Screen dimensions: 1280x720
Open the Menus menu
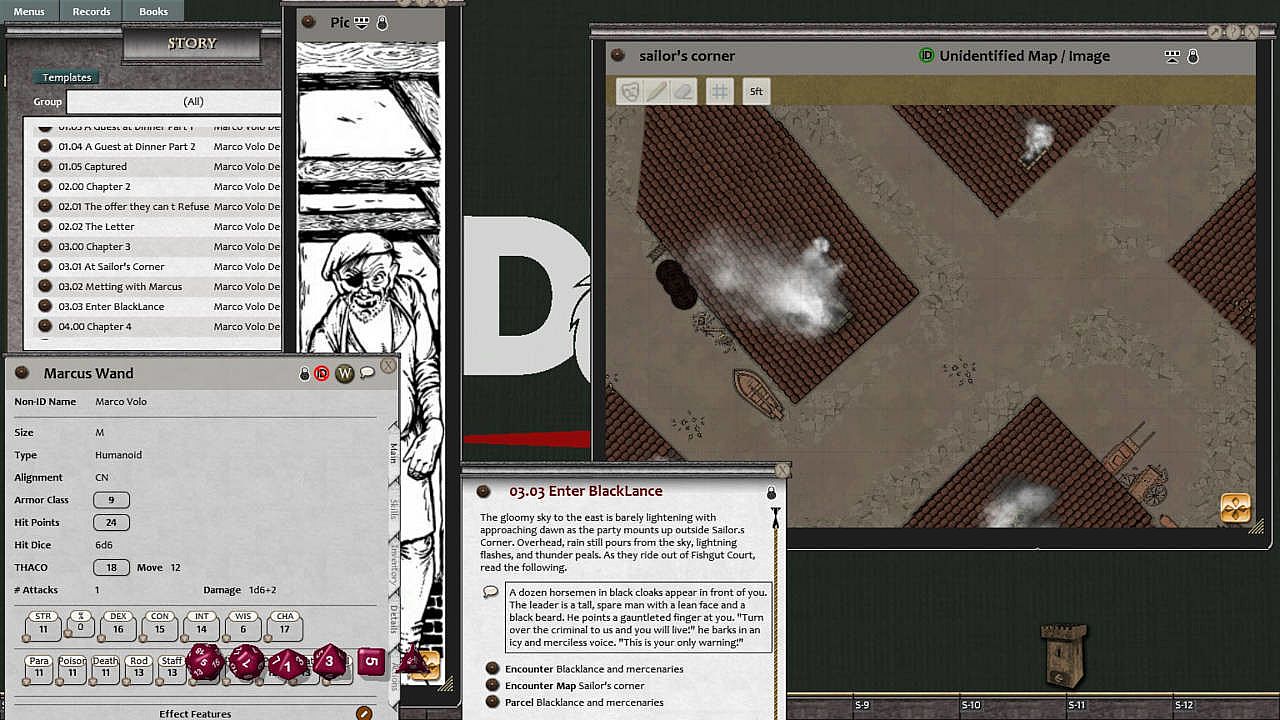[x=29, y=11]
